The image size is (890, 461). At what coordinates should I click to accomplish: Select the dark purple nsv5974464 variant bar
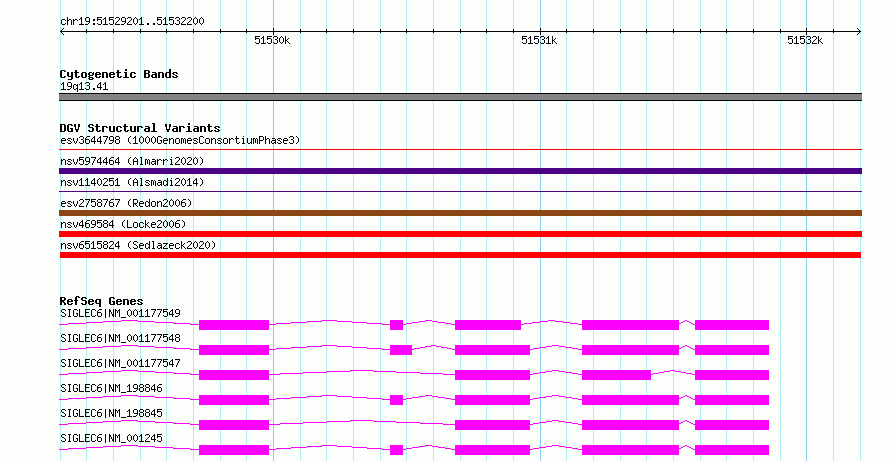point(460,171)
